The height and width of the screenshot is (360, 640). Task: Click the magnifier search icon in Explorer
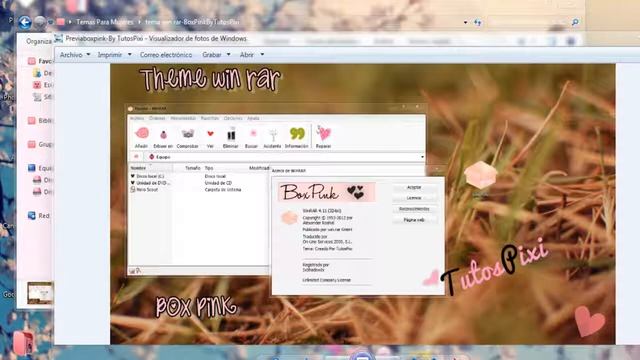tap(575, 22)
